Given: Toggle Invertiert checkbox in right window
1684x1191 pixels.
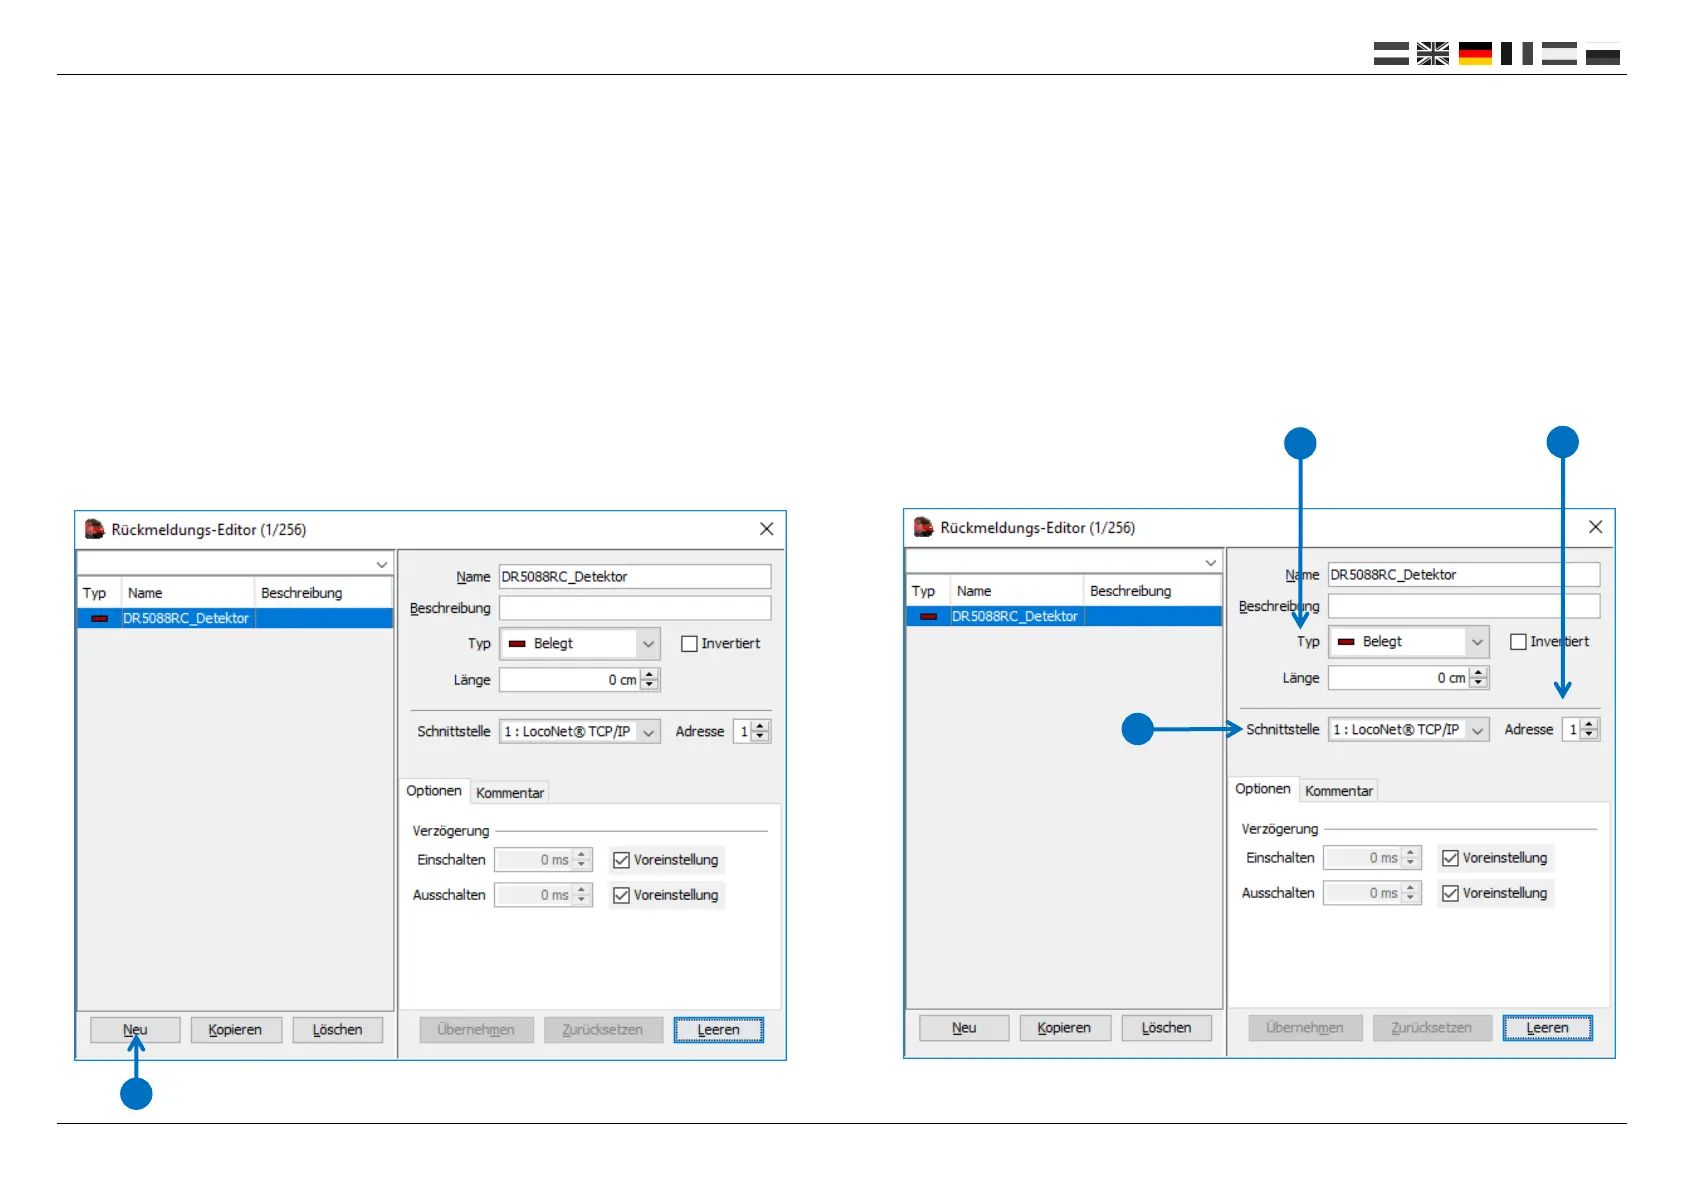Looking at the screenshot, I should pyautogui.click(x=1518, y=642).
